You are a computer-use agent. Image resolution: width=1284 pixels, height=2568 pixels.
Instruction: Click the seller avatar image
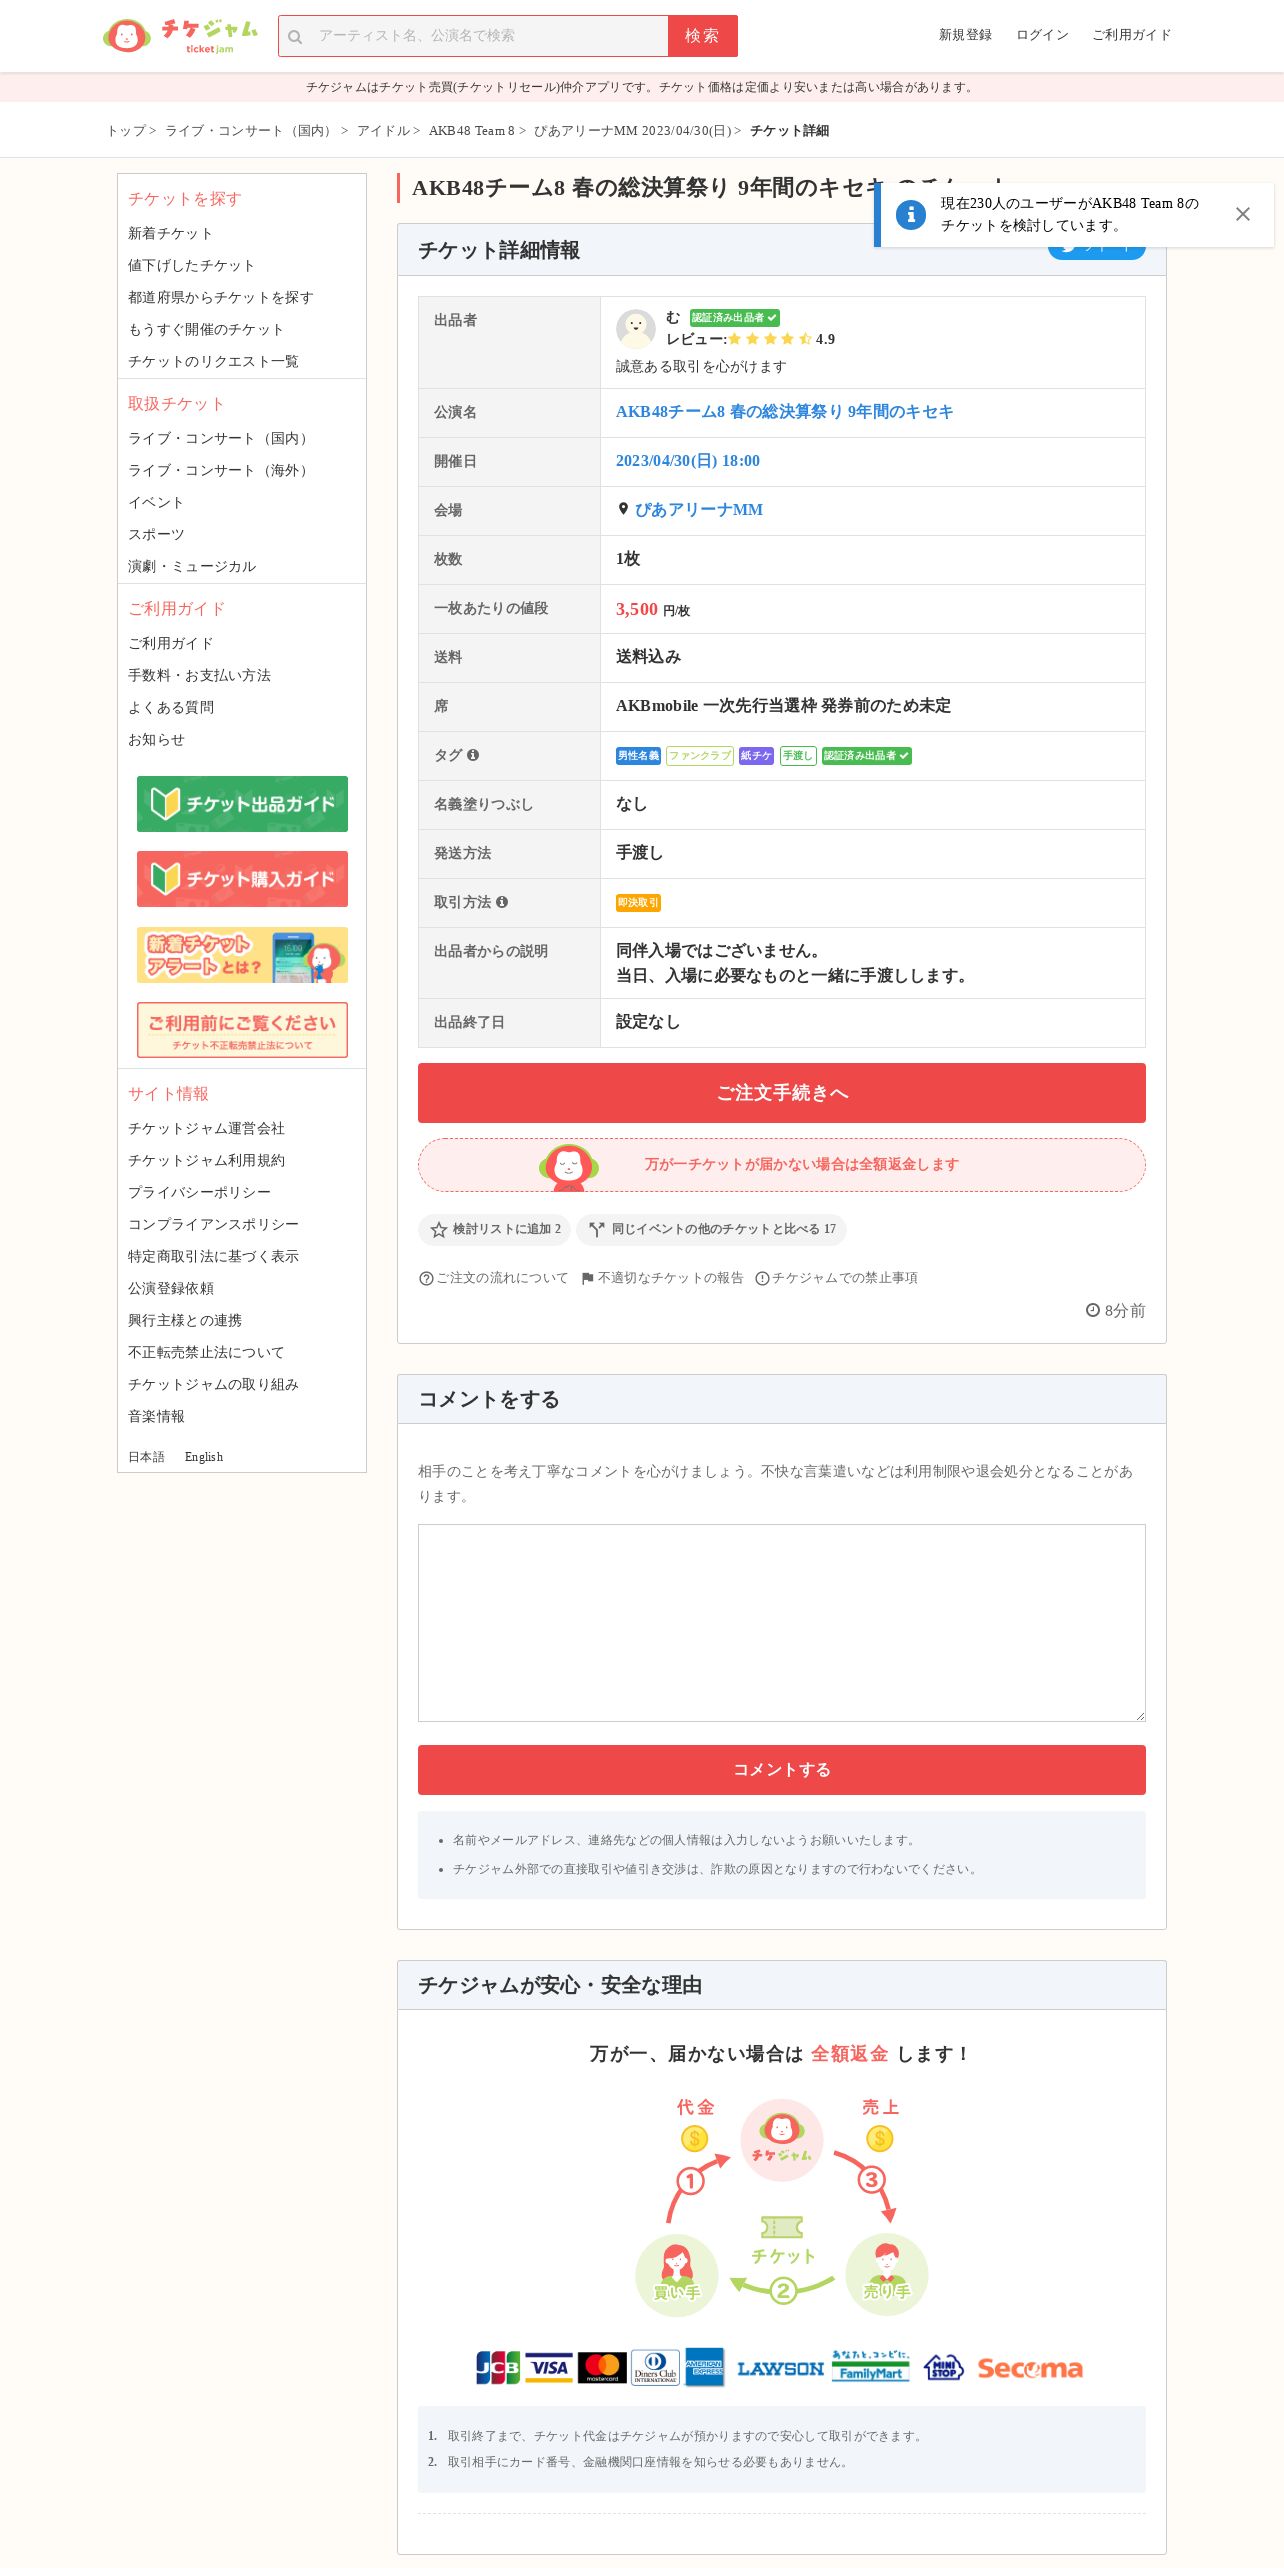635,327
